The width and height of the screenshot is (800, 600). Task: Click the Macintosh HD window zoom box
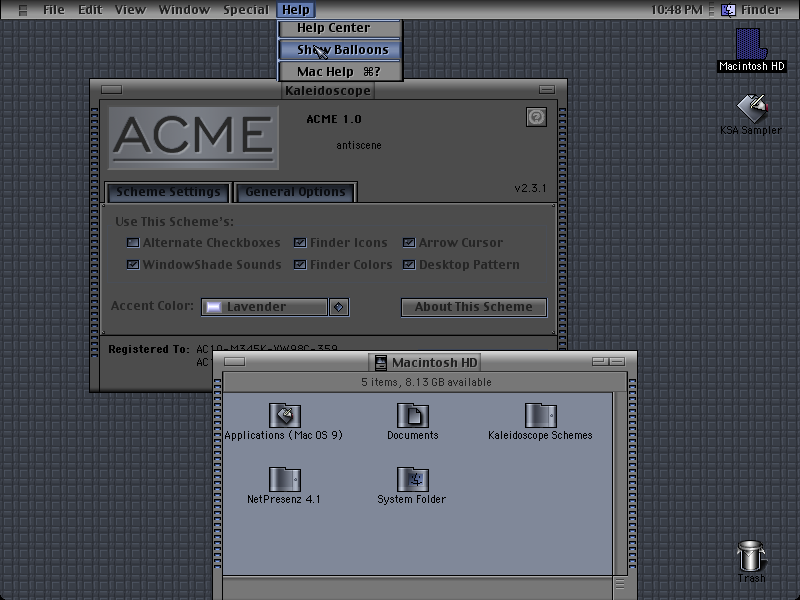pyautogui.click(x=600, y=361)
